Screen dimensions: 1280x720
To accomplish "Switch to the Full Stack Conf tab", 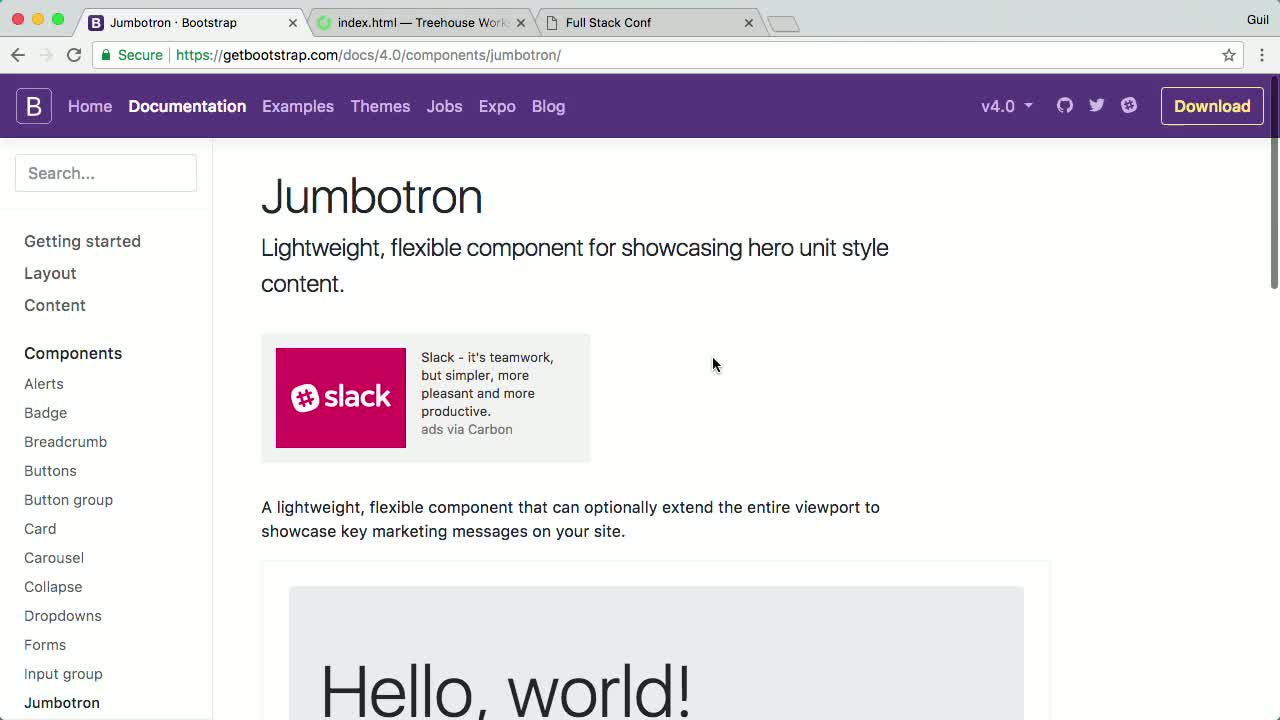I will pyautogui.click(x=650, y=23).
